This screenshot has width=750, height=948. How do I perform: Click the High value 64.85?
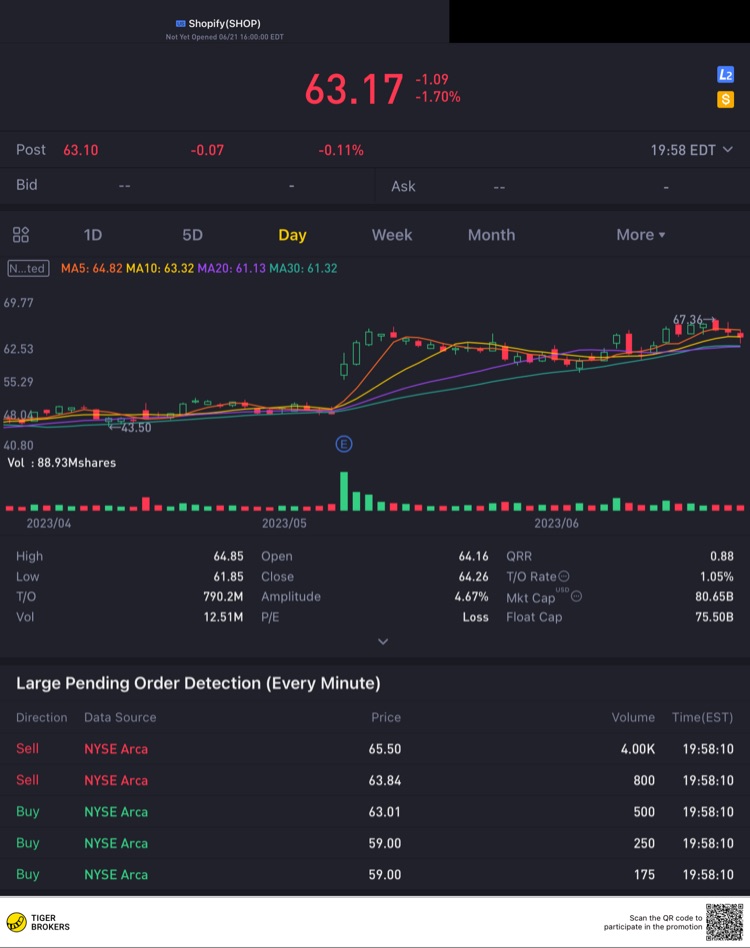[228, 556]
